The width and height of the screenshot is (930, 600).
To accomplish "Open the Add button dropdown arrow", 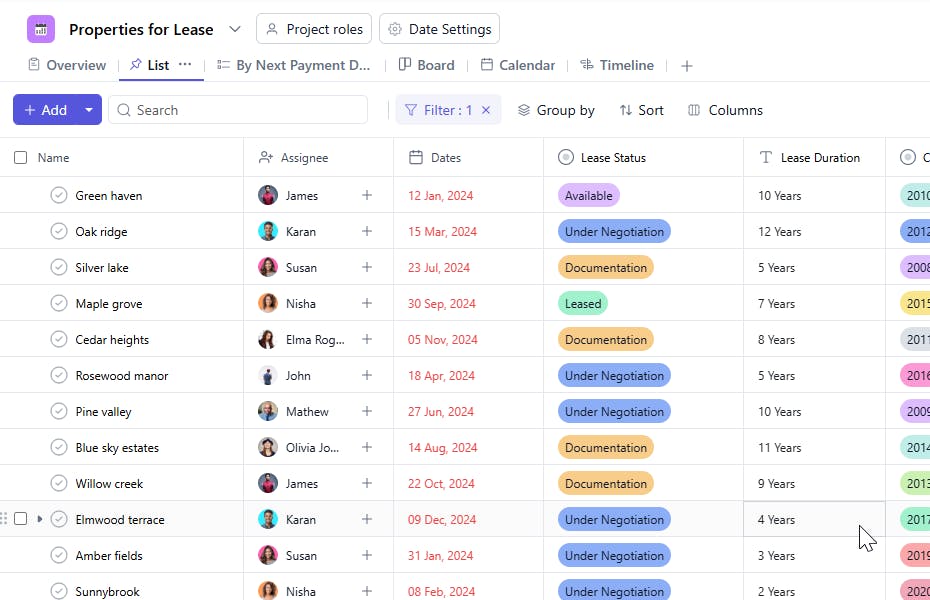I will pos(89,110).
